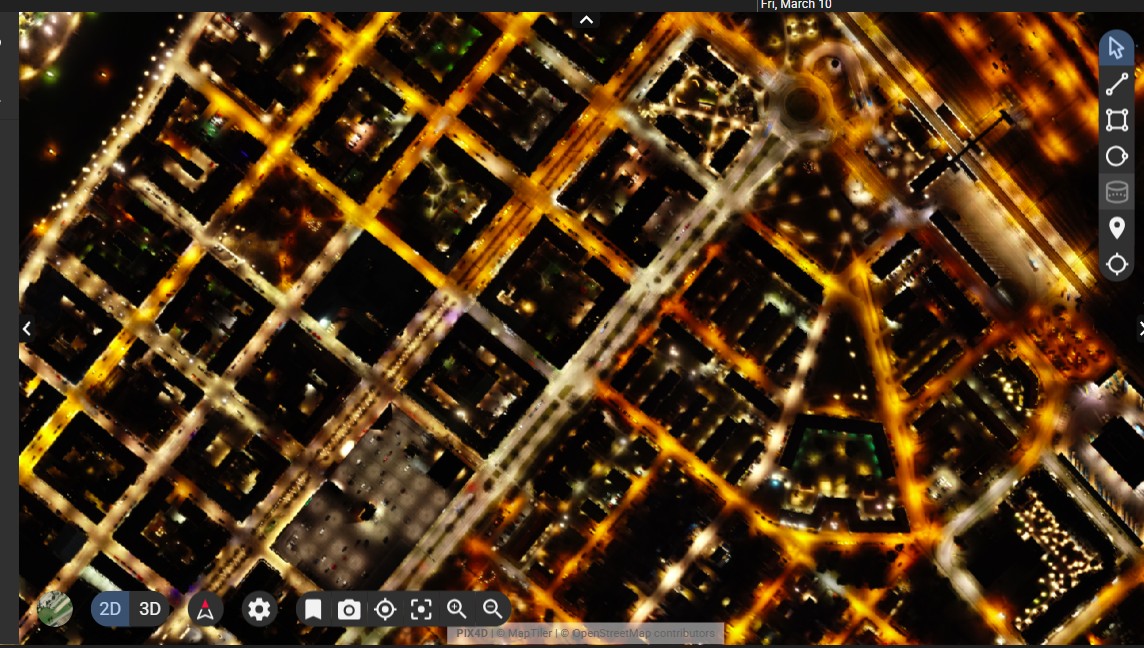Select the location marker pin tool
The height and width of the screenshot is (648, 1144).
pyautogui.click(x=1116, y=229)
